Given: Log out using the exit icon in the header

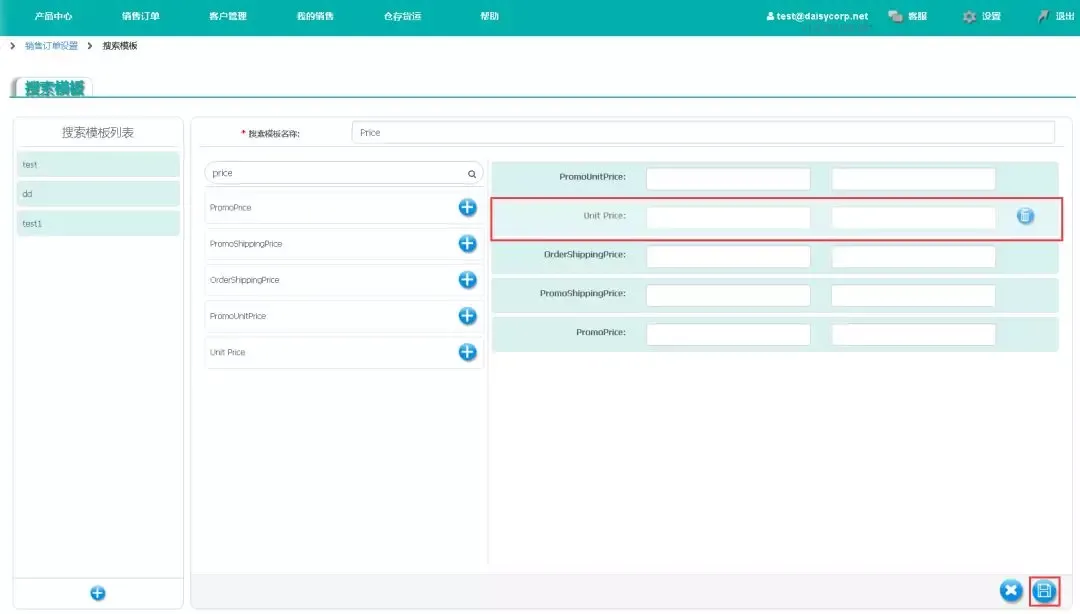Looking at the screenshot, I should tap(1043, 16).
